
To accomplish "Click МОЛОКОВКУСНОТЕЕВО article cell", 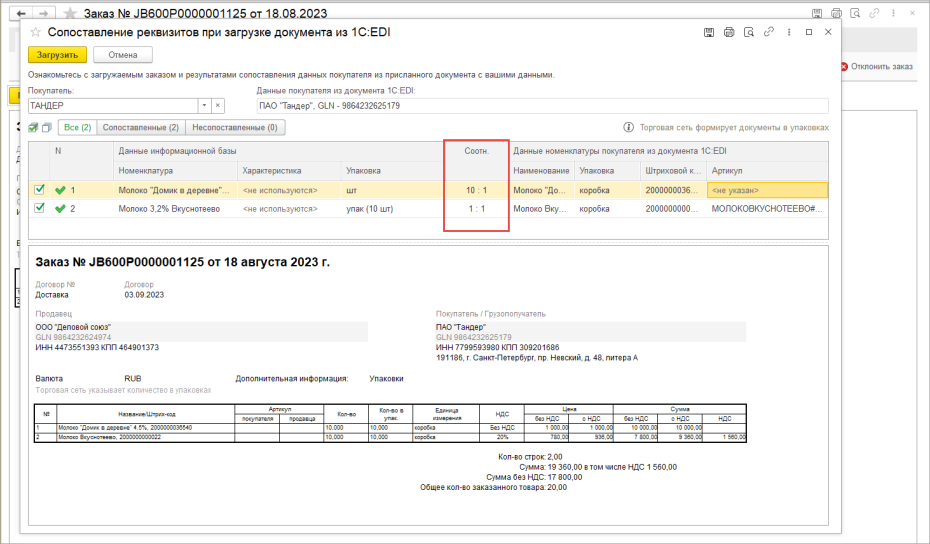I will coord(767,209).
